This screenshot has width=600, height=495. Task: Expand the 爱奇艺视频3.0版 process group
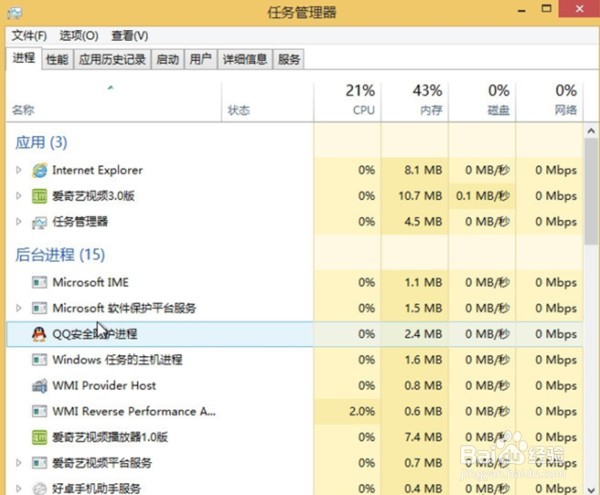click(x=18, y=196)
